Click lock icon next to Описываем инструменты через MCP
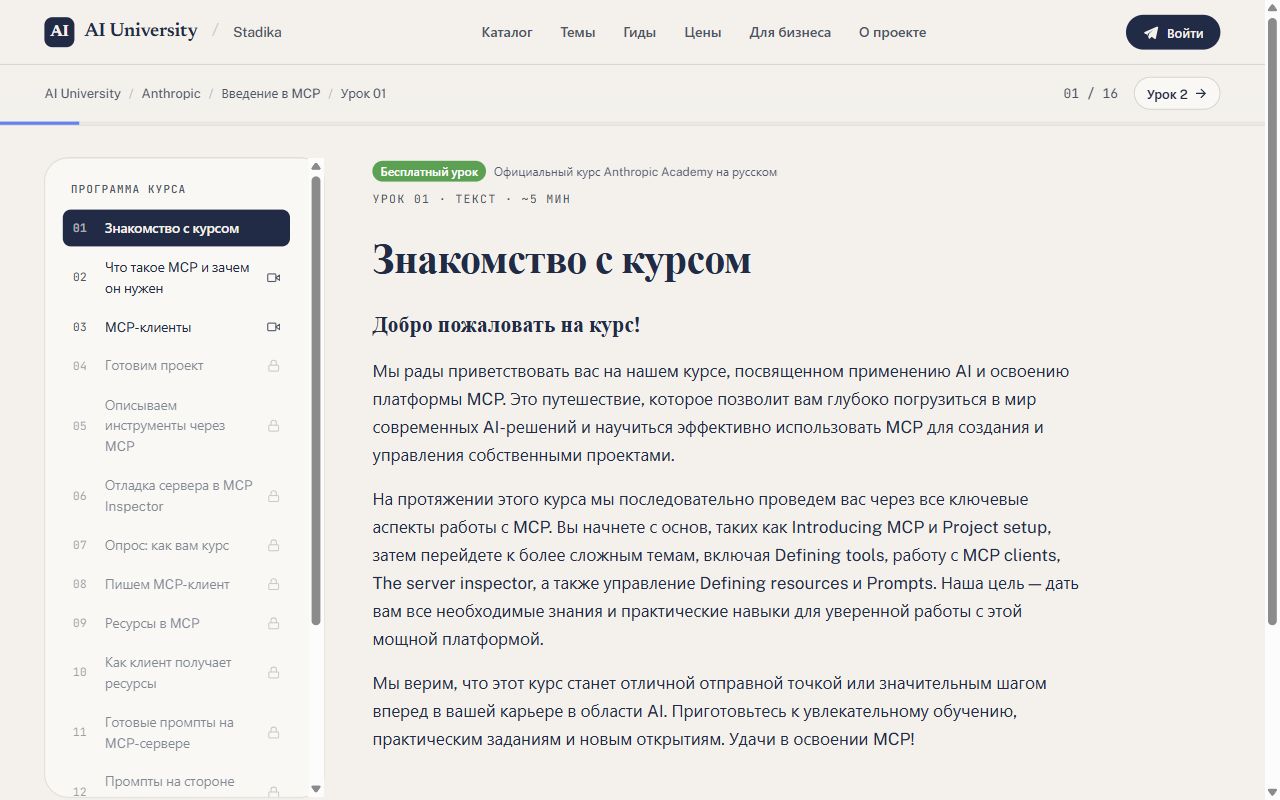The width and height of the screenshot is (1280, 800). tap(273, 426)
